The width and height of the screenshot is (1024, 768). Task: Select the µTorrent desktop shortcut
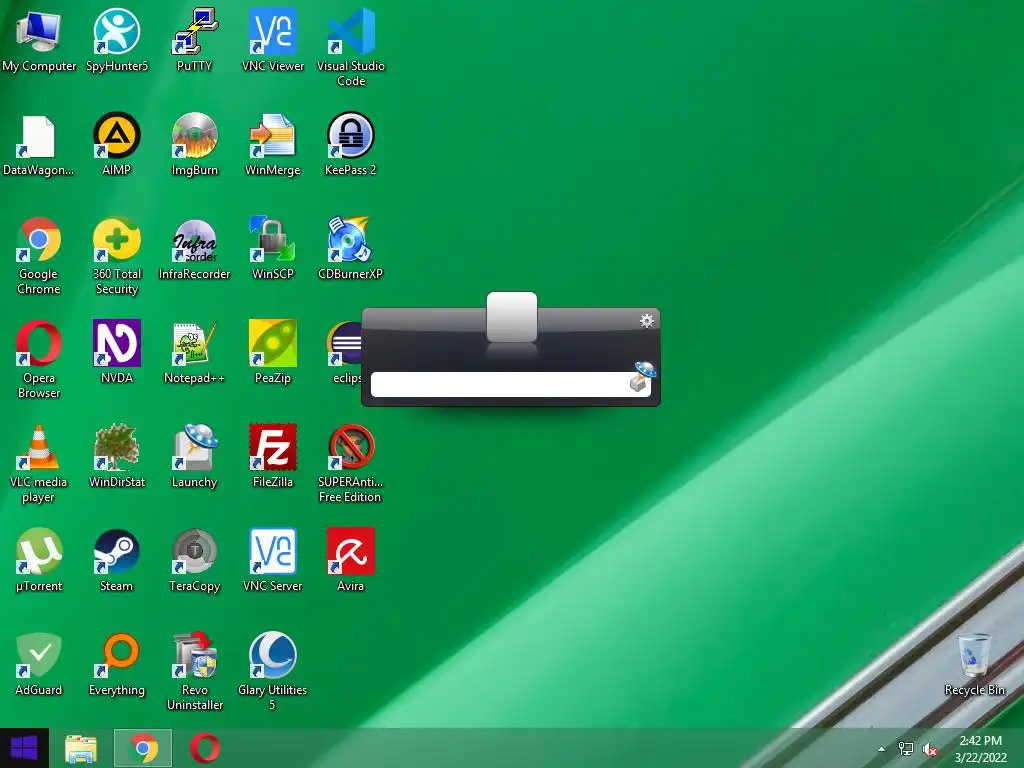tap(39, 560)
